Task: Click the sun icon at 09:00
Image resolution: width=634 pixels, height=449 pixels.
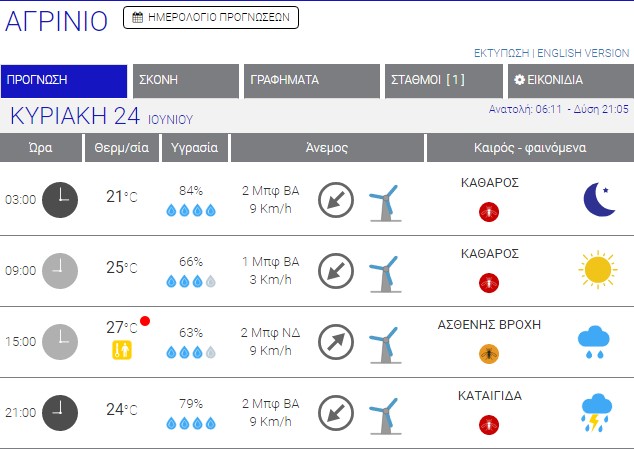Action: pyautogui.click(x=598, y=270)
